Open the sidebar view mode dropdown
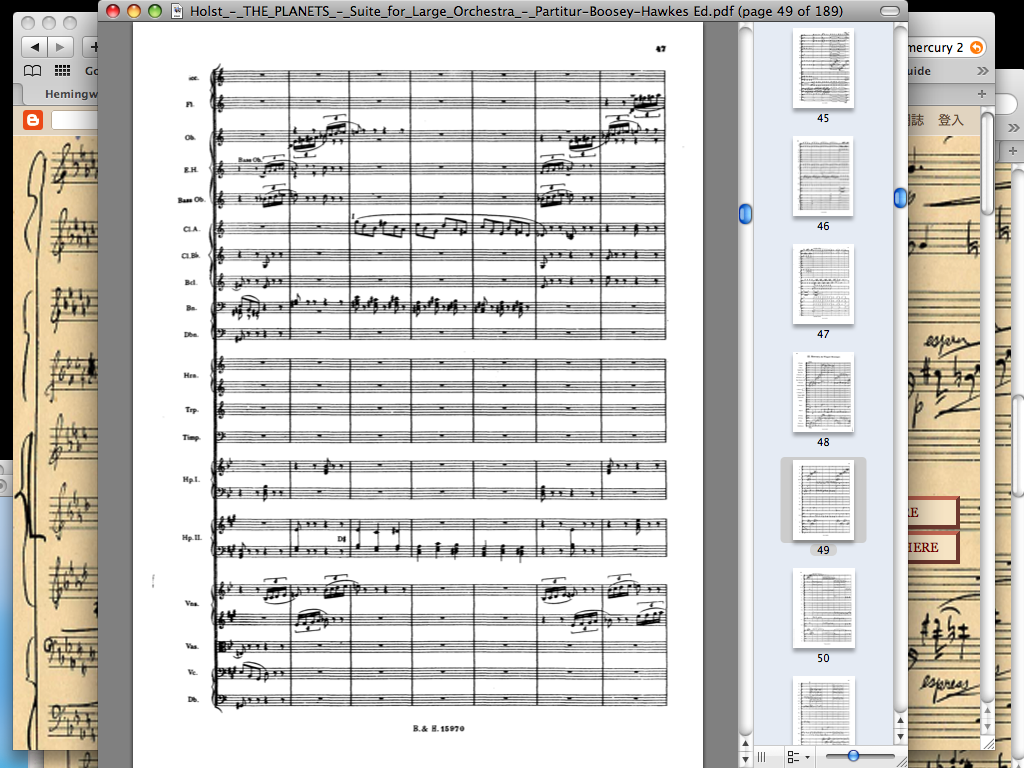This screenshot has width=1024, height=768. [x=798, y=757]
